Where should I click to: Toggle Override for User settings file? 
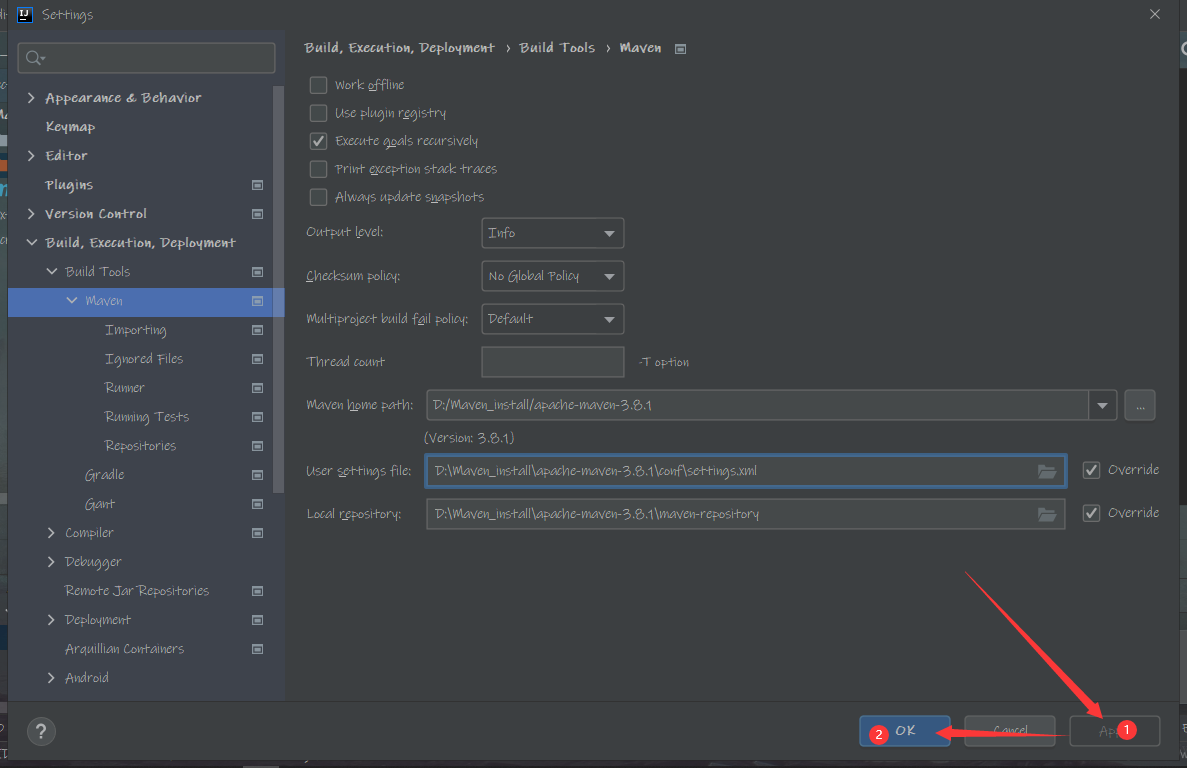[1092, 470]
